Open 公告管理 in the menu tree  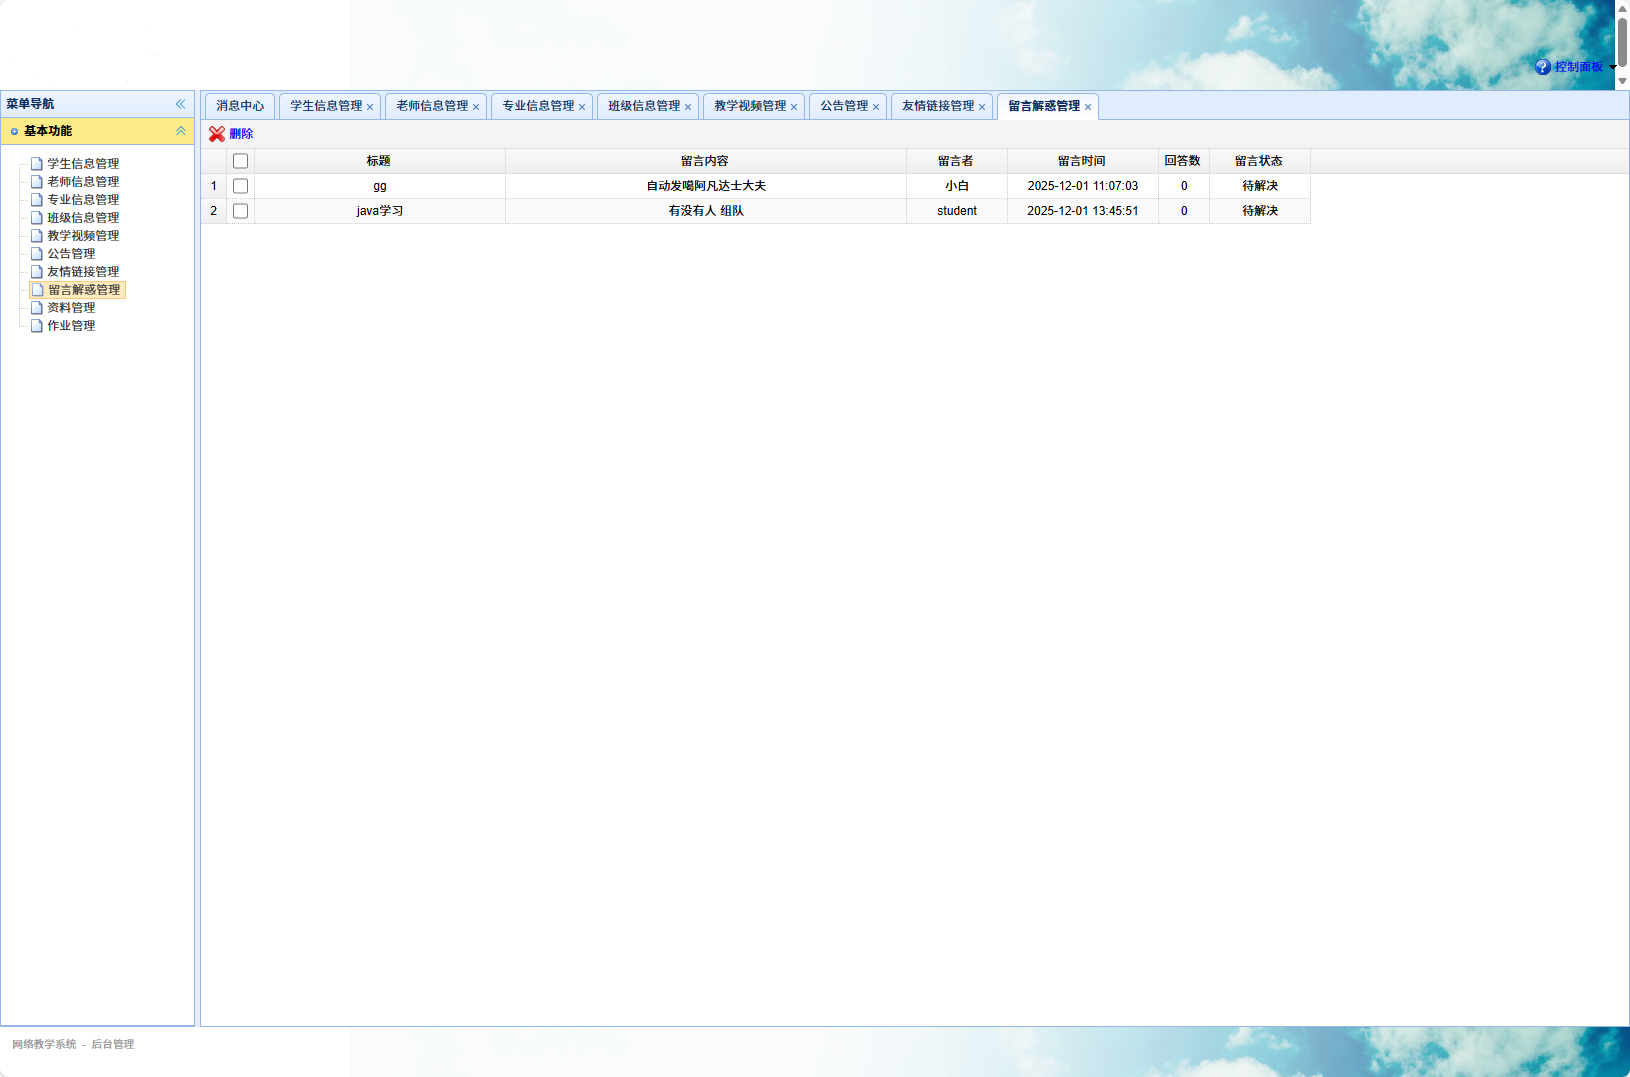point(71,254)
